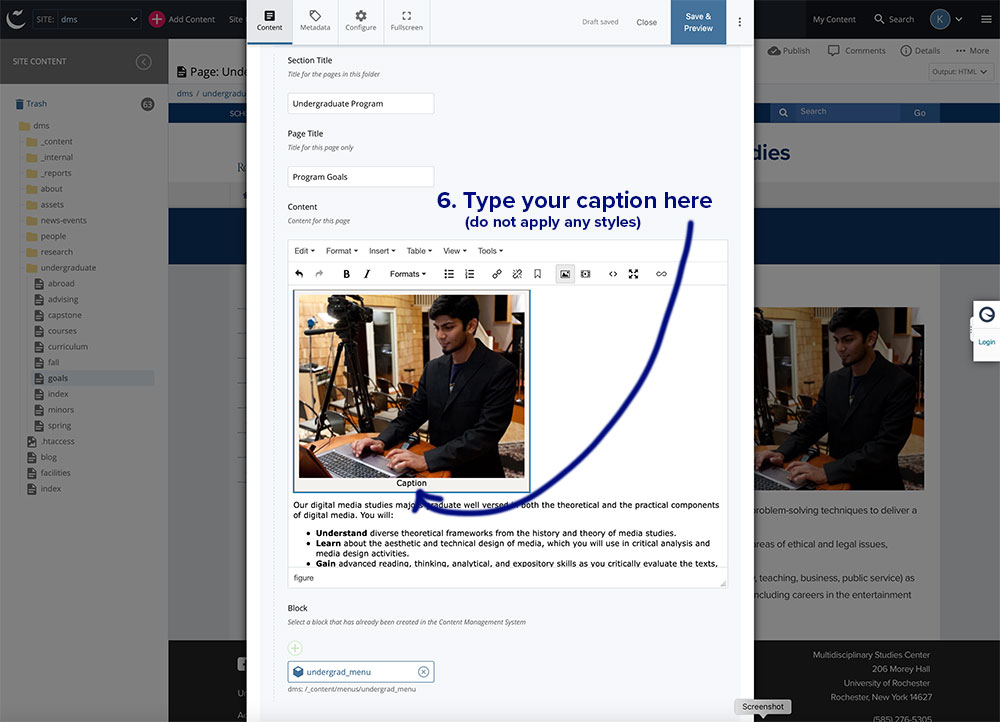Open the Edit menu in editor
This screenshot has height=722, width=1000.
tap(304, 251)
